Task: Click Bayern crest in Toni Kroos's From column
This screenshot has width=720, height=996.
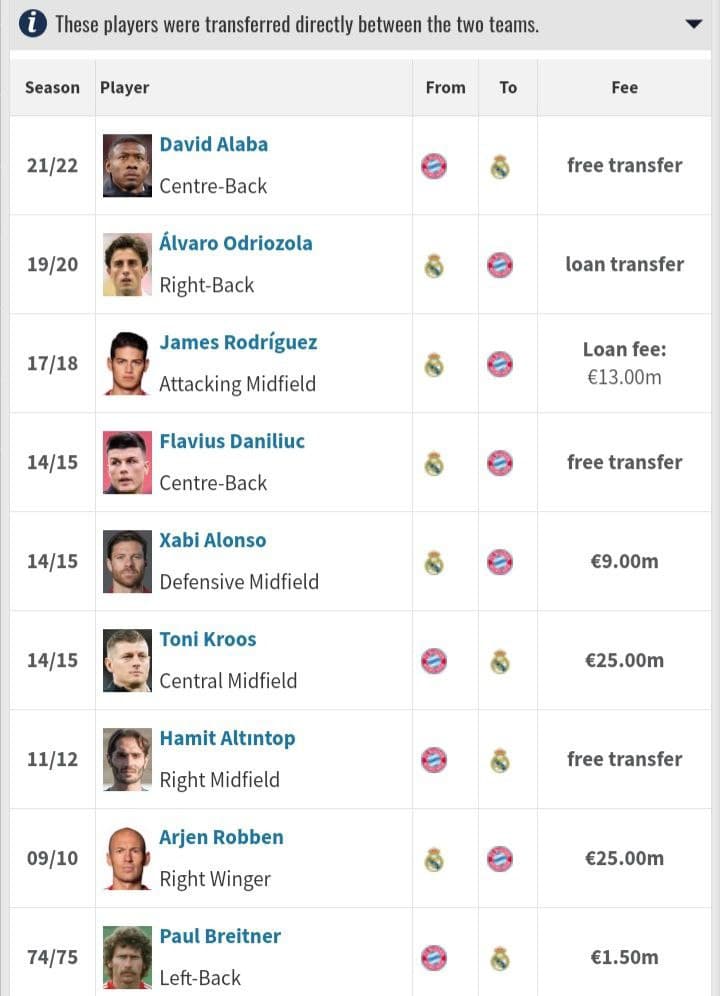Action: click(434, 661)
